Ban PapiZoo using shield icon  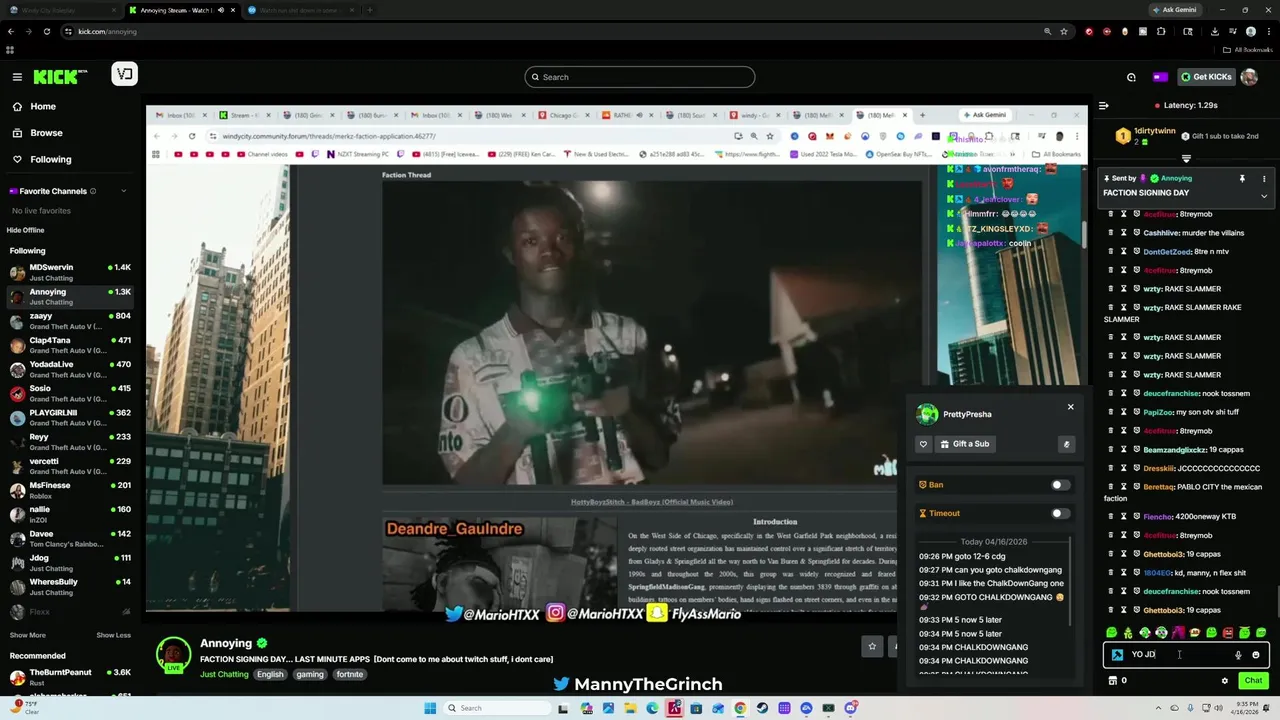point(1136,412)
